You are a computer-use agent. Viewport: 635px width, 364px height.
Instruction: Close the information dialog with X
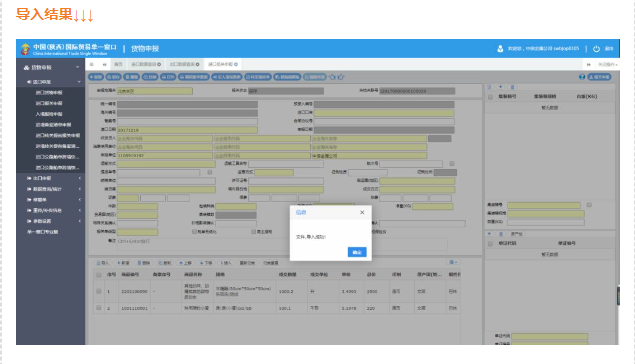point(362,212)
